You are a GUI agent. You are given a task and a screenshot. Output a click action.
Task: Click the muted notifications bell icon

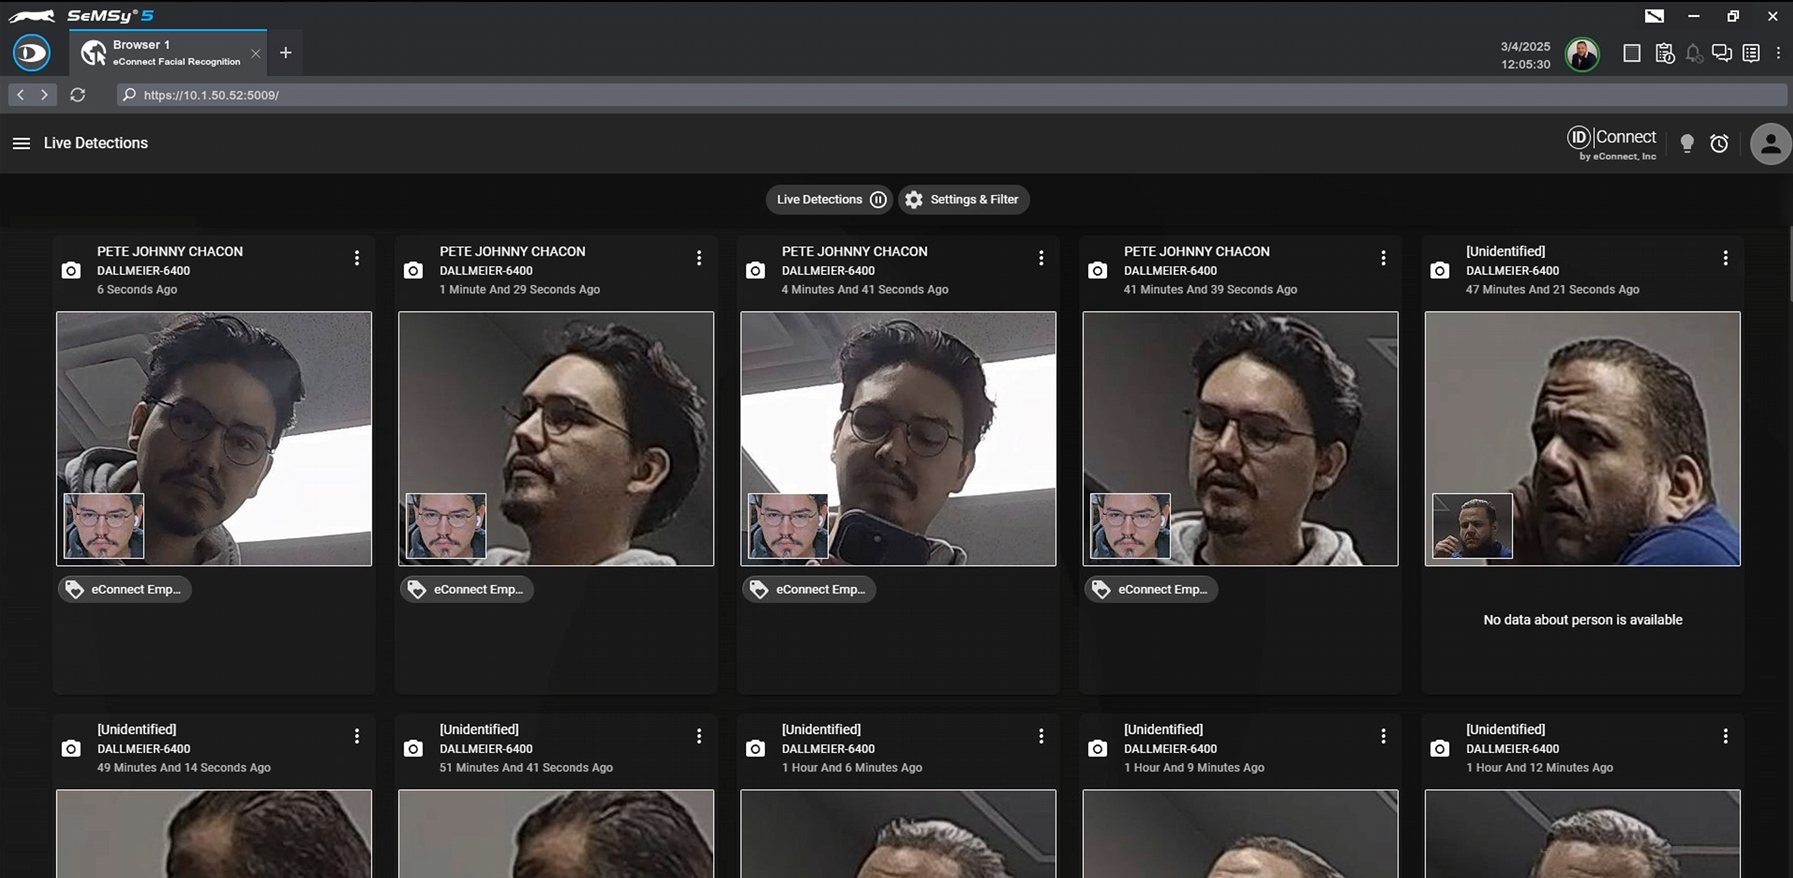coord(1693,54)
